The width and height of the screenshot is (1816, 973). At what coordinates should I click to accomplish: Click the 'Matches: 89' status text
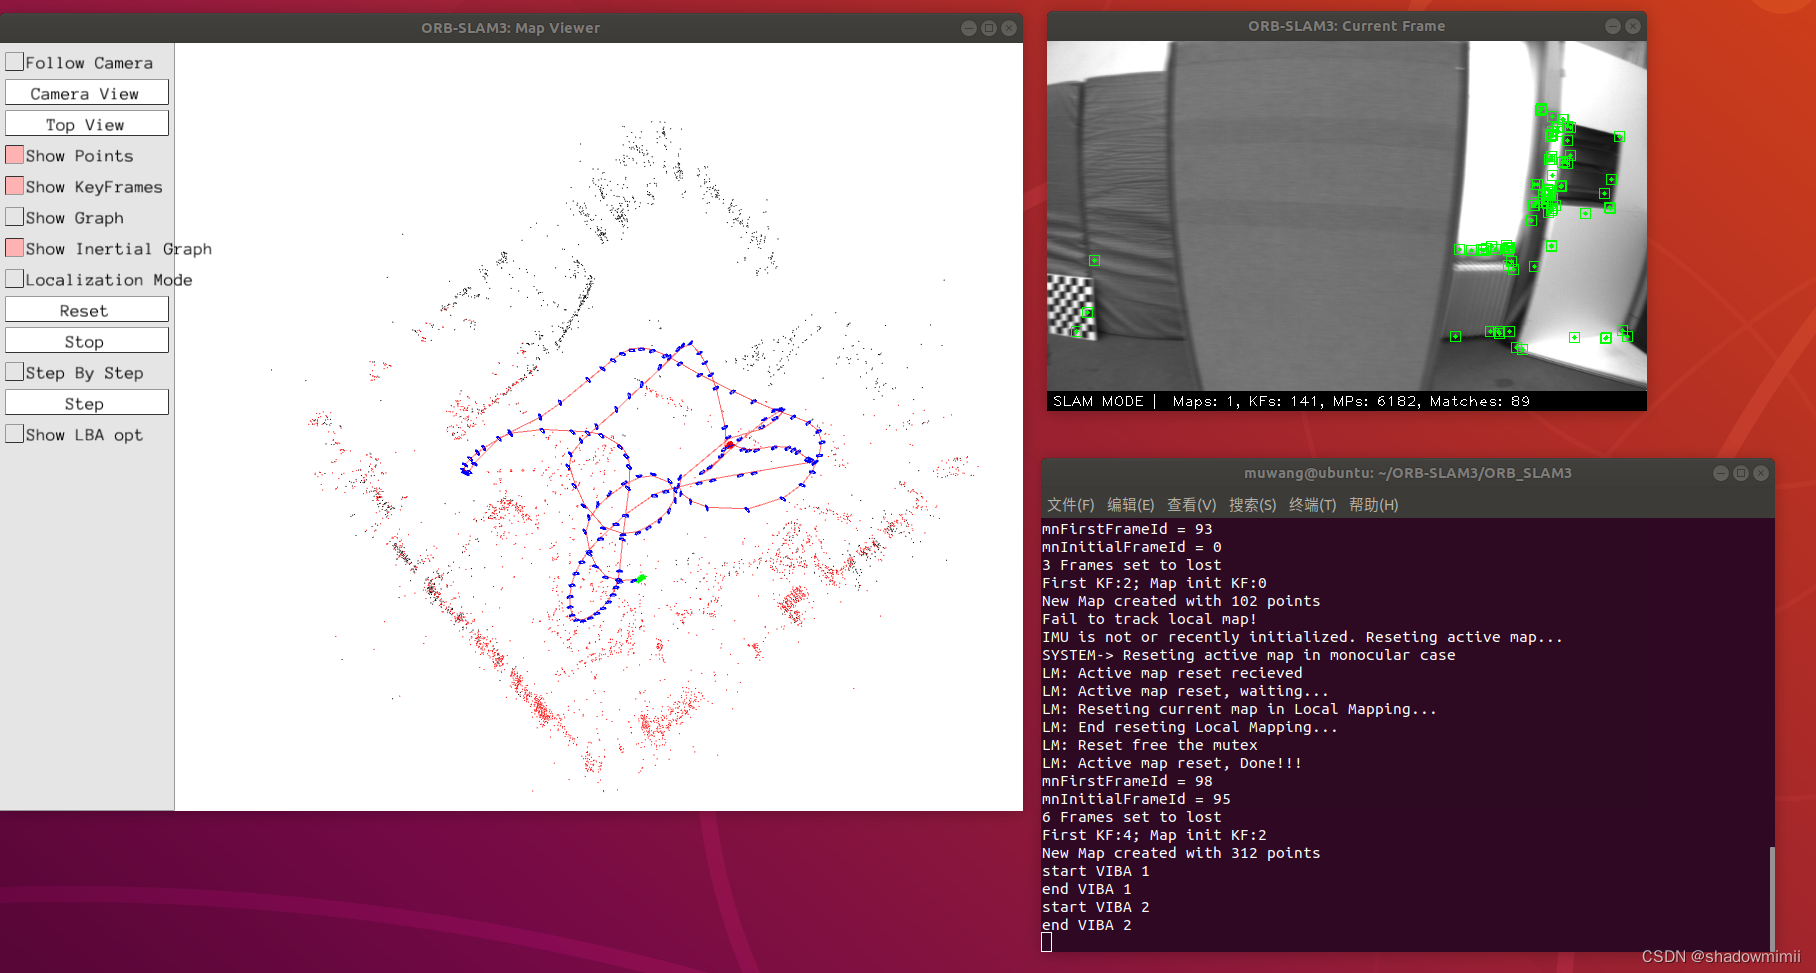(x=1479, y=401)
